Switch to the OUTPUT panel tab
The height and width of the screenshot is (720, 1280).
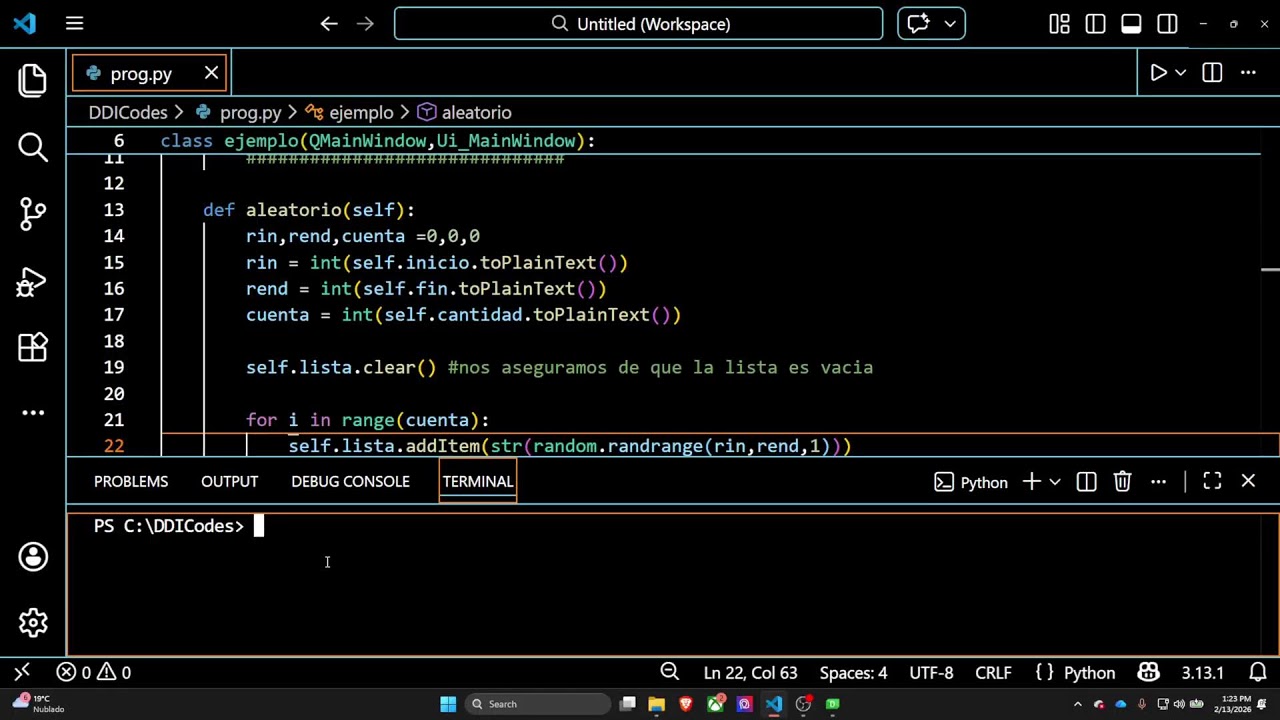click(229, 482)
